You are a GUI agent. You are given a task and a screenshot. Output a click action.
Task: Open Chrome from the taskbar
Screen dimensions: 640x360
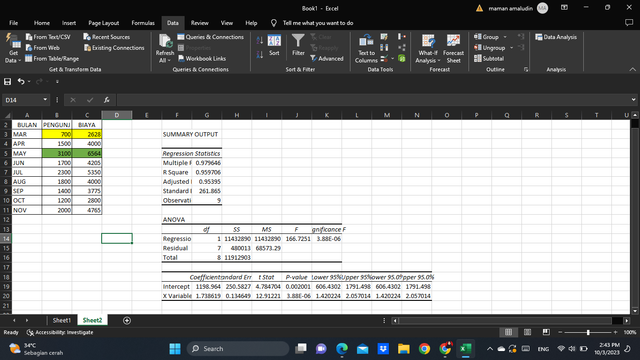pyautogui.click(x=424, y=349)
